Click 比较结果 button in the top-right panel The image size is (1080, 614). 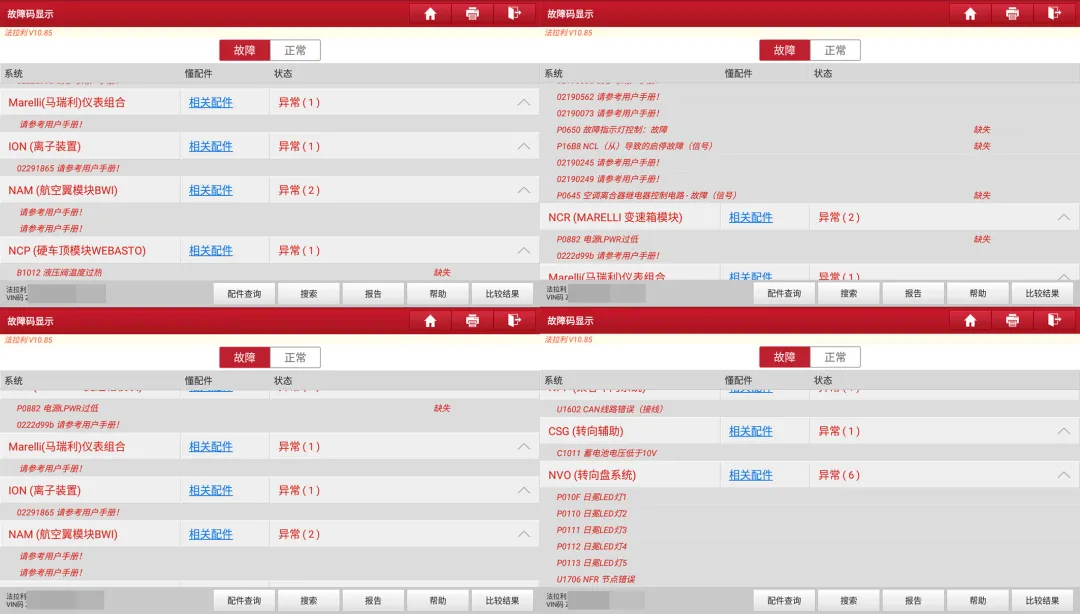[1042, 294]
